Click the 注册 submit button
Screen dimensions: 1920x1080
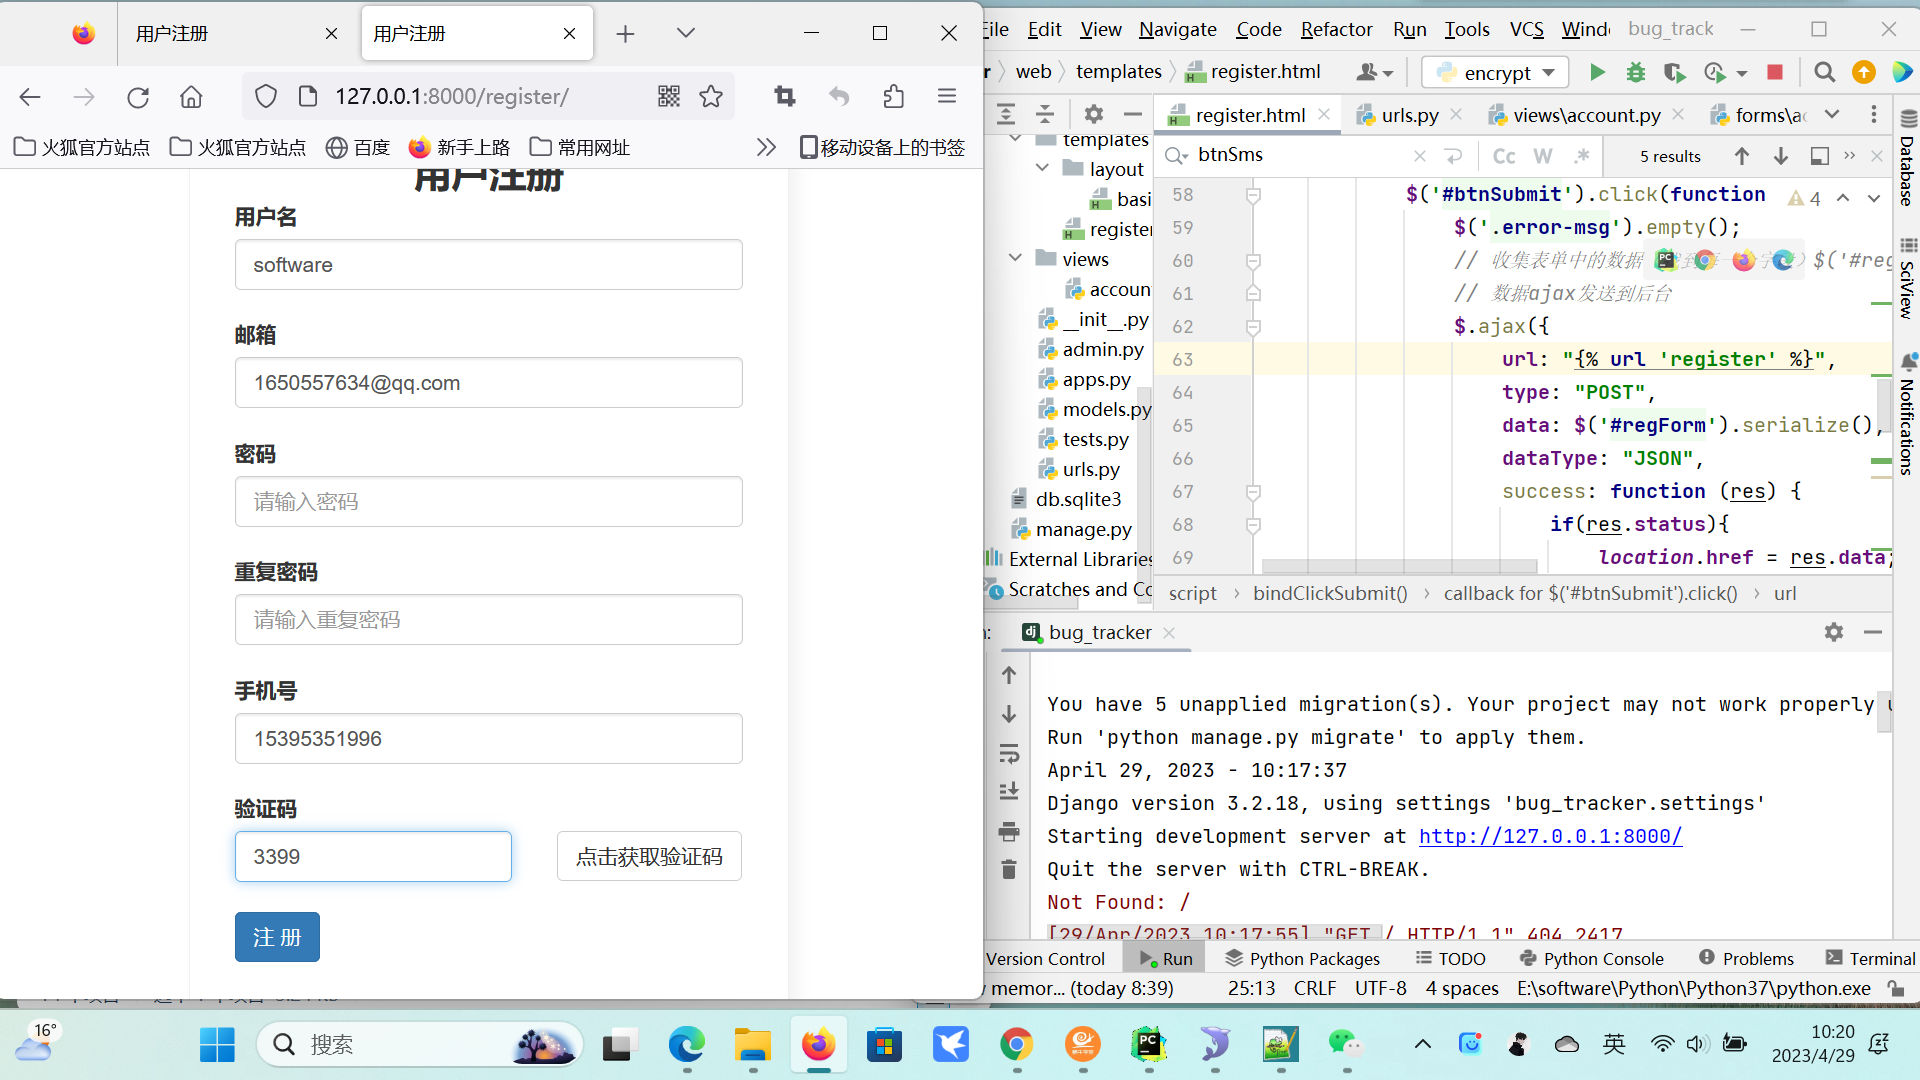(x=277, y=937)
